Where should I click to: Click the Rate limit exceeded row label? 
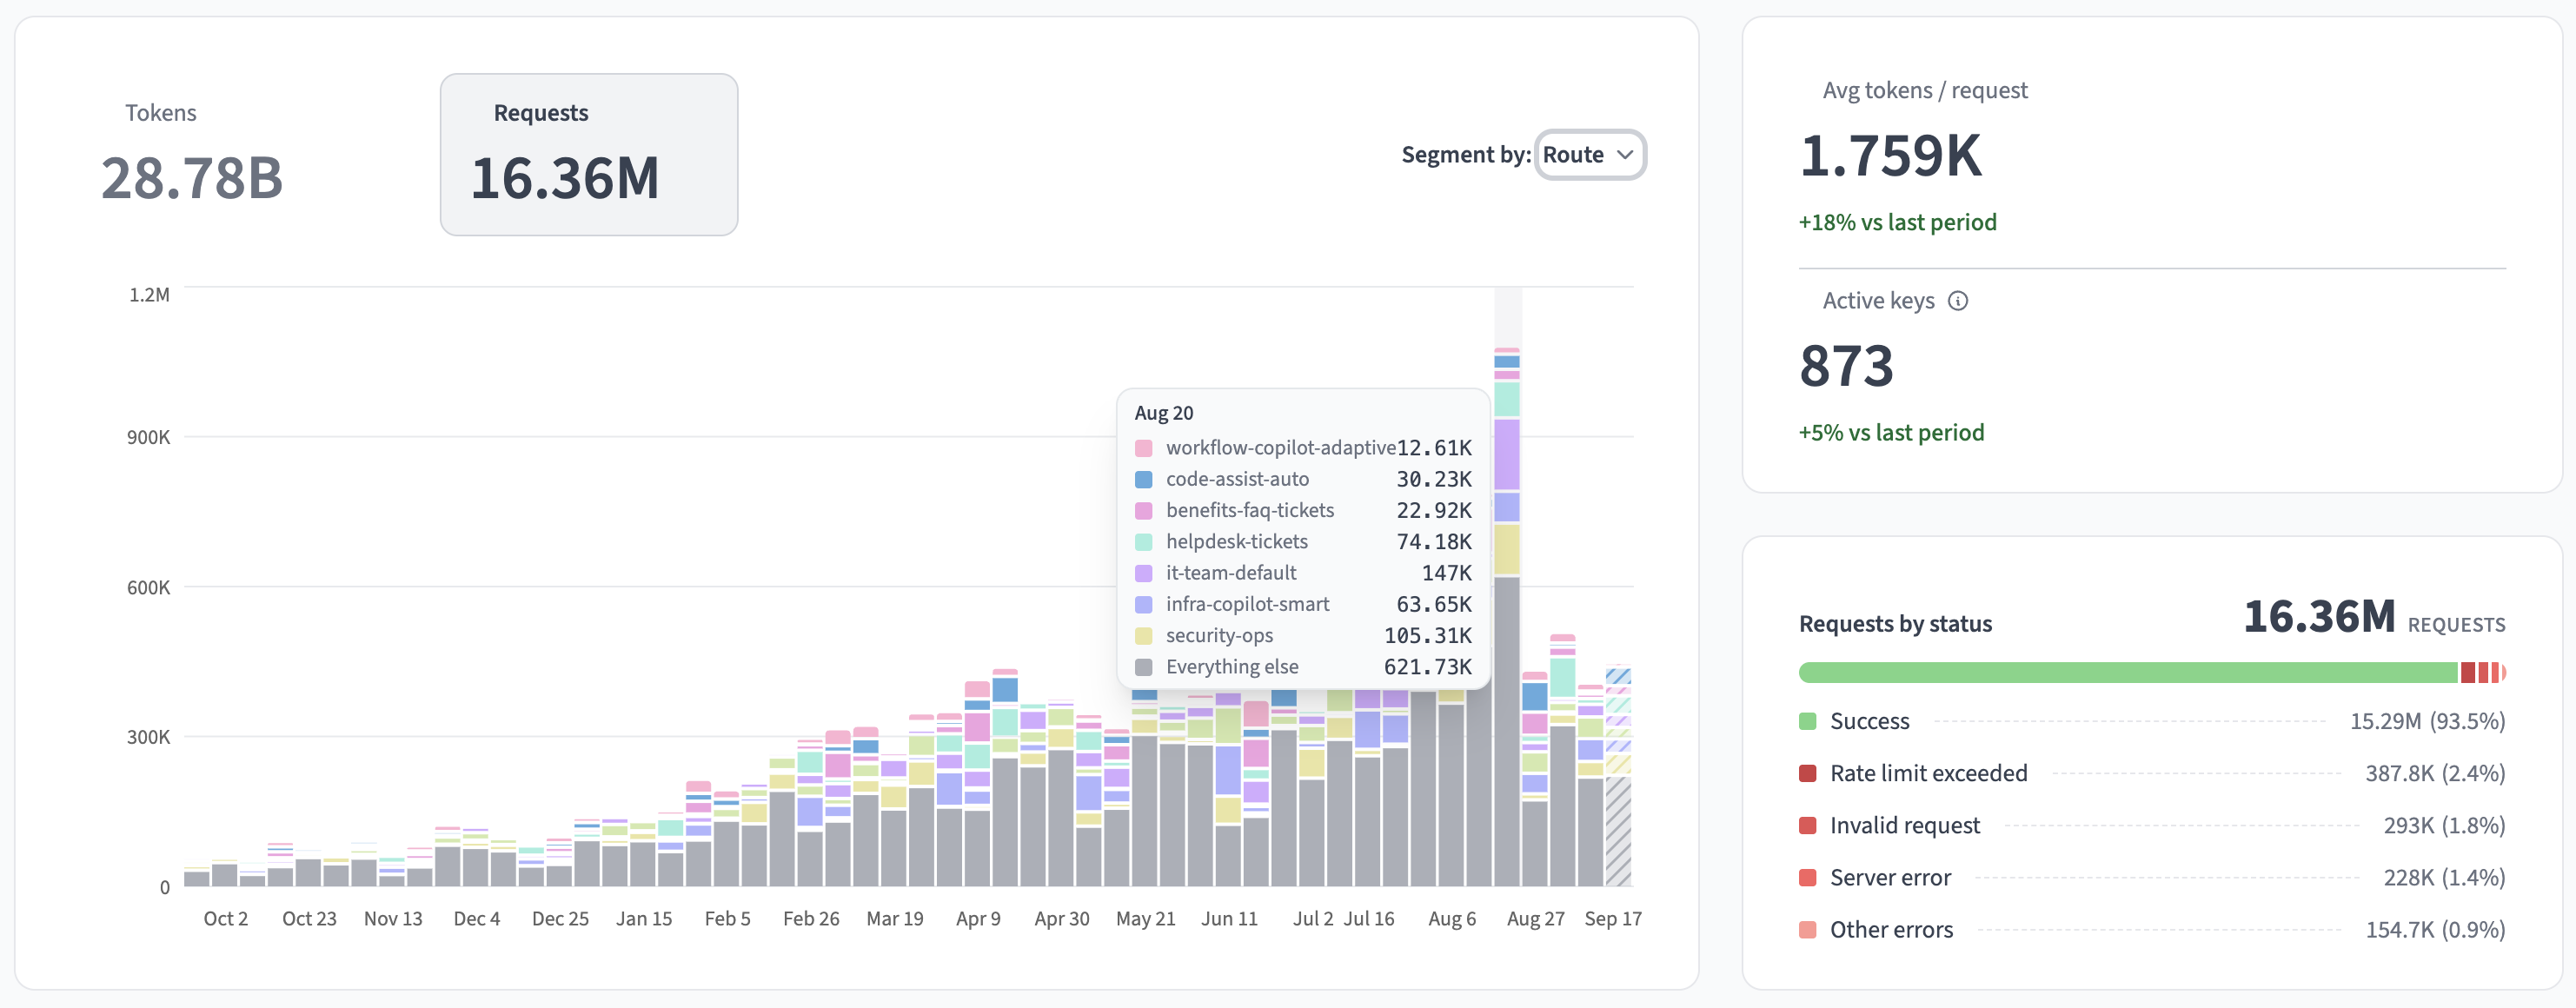click(1928, 773)
